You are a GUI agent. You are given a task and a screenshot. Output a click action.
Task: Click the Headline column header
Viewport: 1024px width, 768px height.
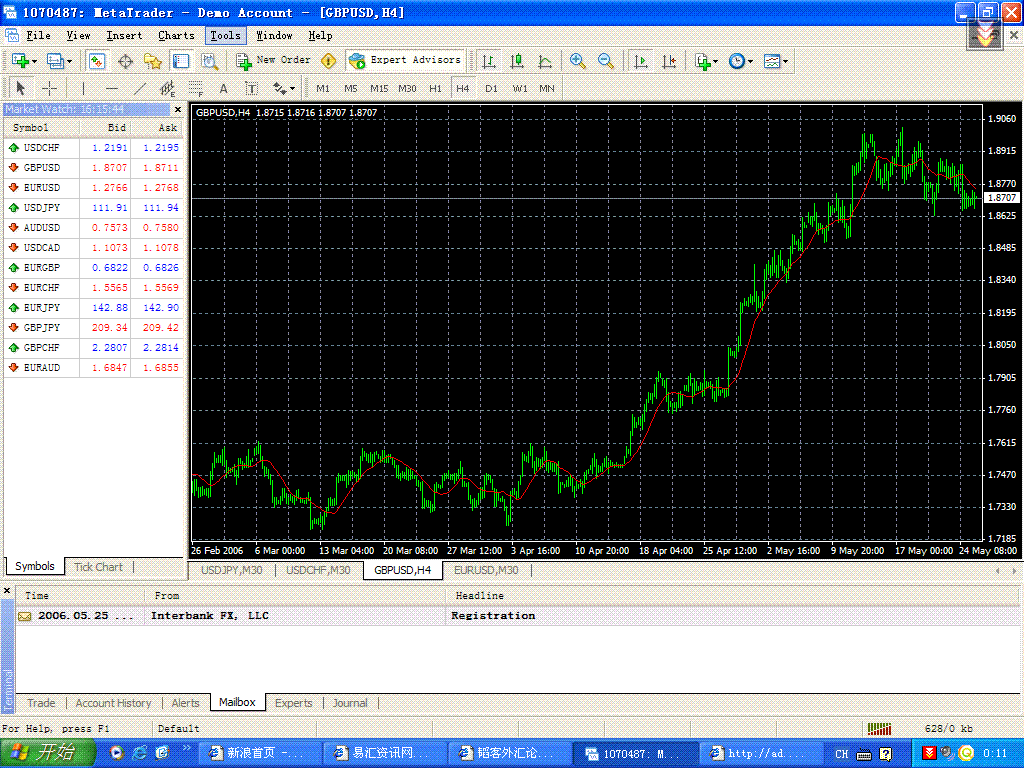pos(733,596)
